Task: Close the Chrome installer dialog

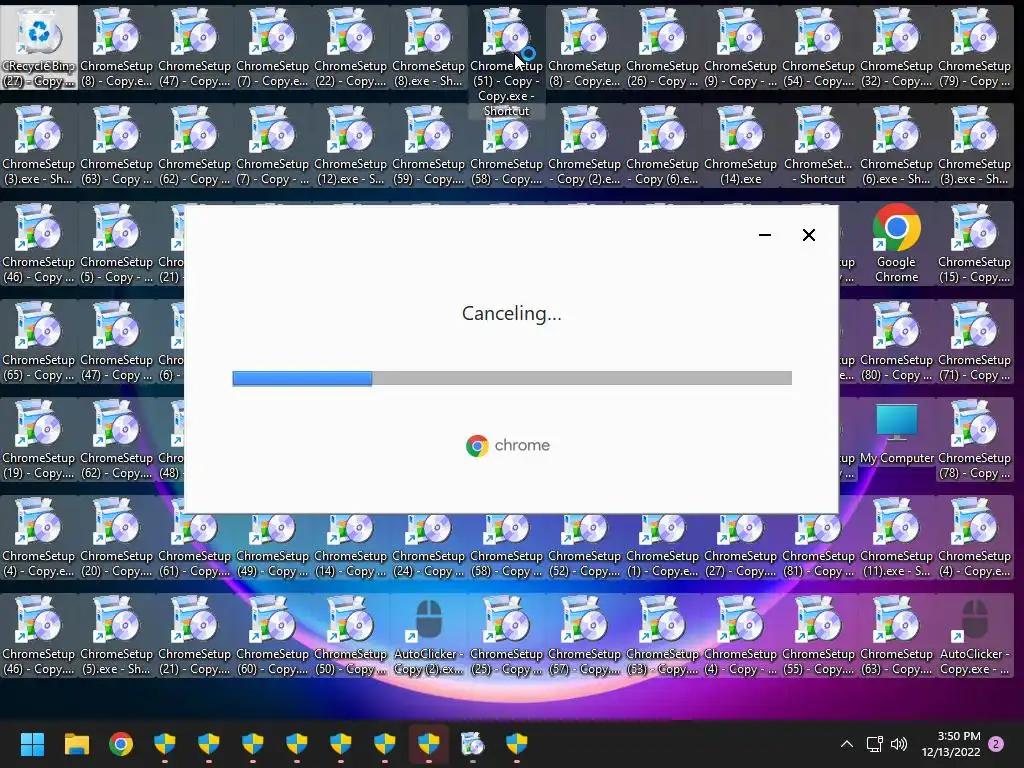Action: pyautogui.click(x=808, y=235)
